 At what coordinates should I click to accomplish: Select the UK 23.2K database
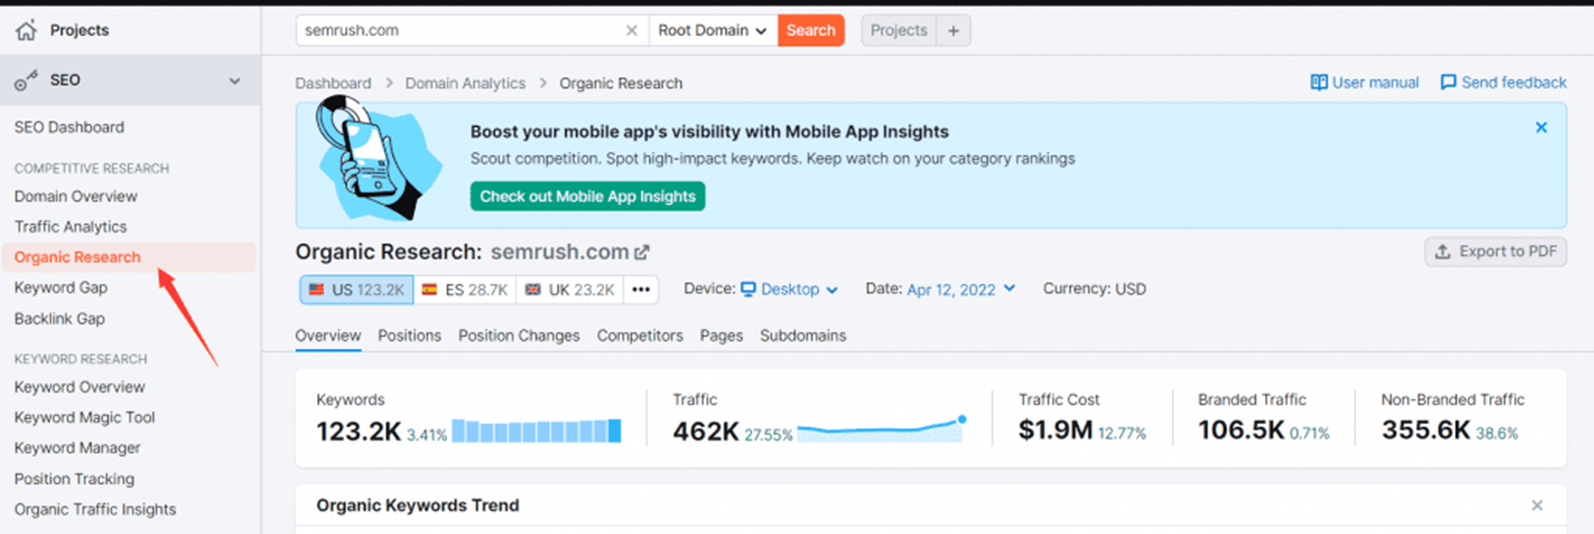pyautogui.click(x=570, y=290)
